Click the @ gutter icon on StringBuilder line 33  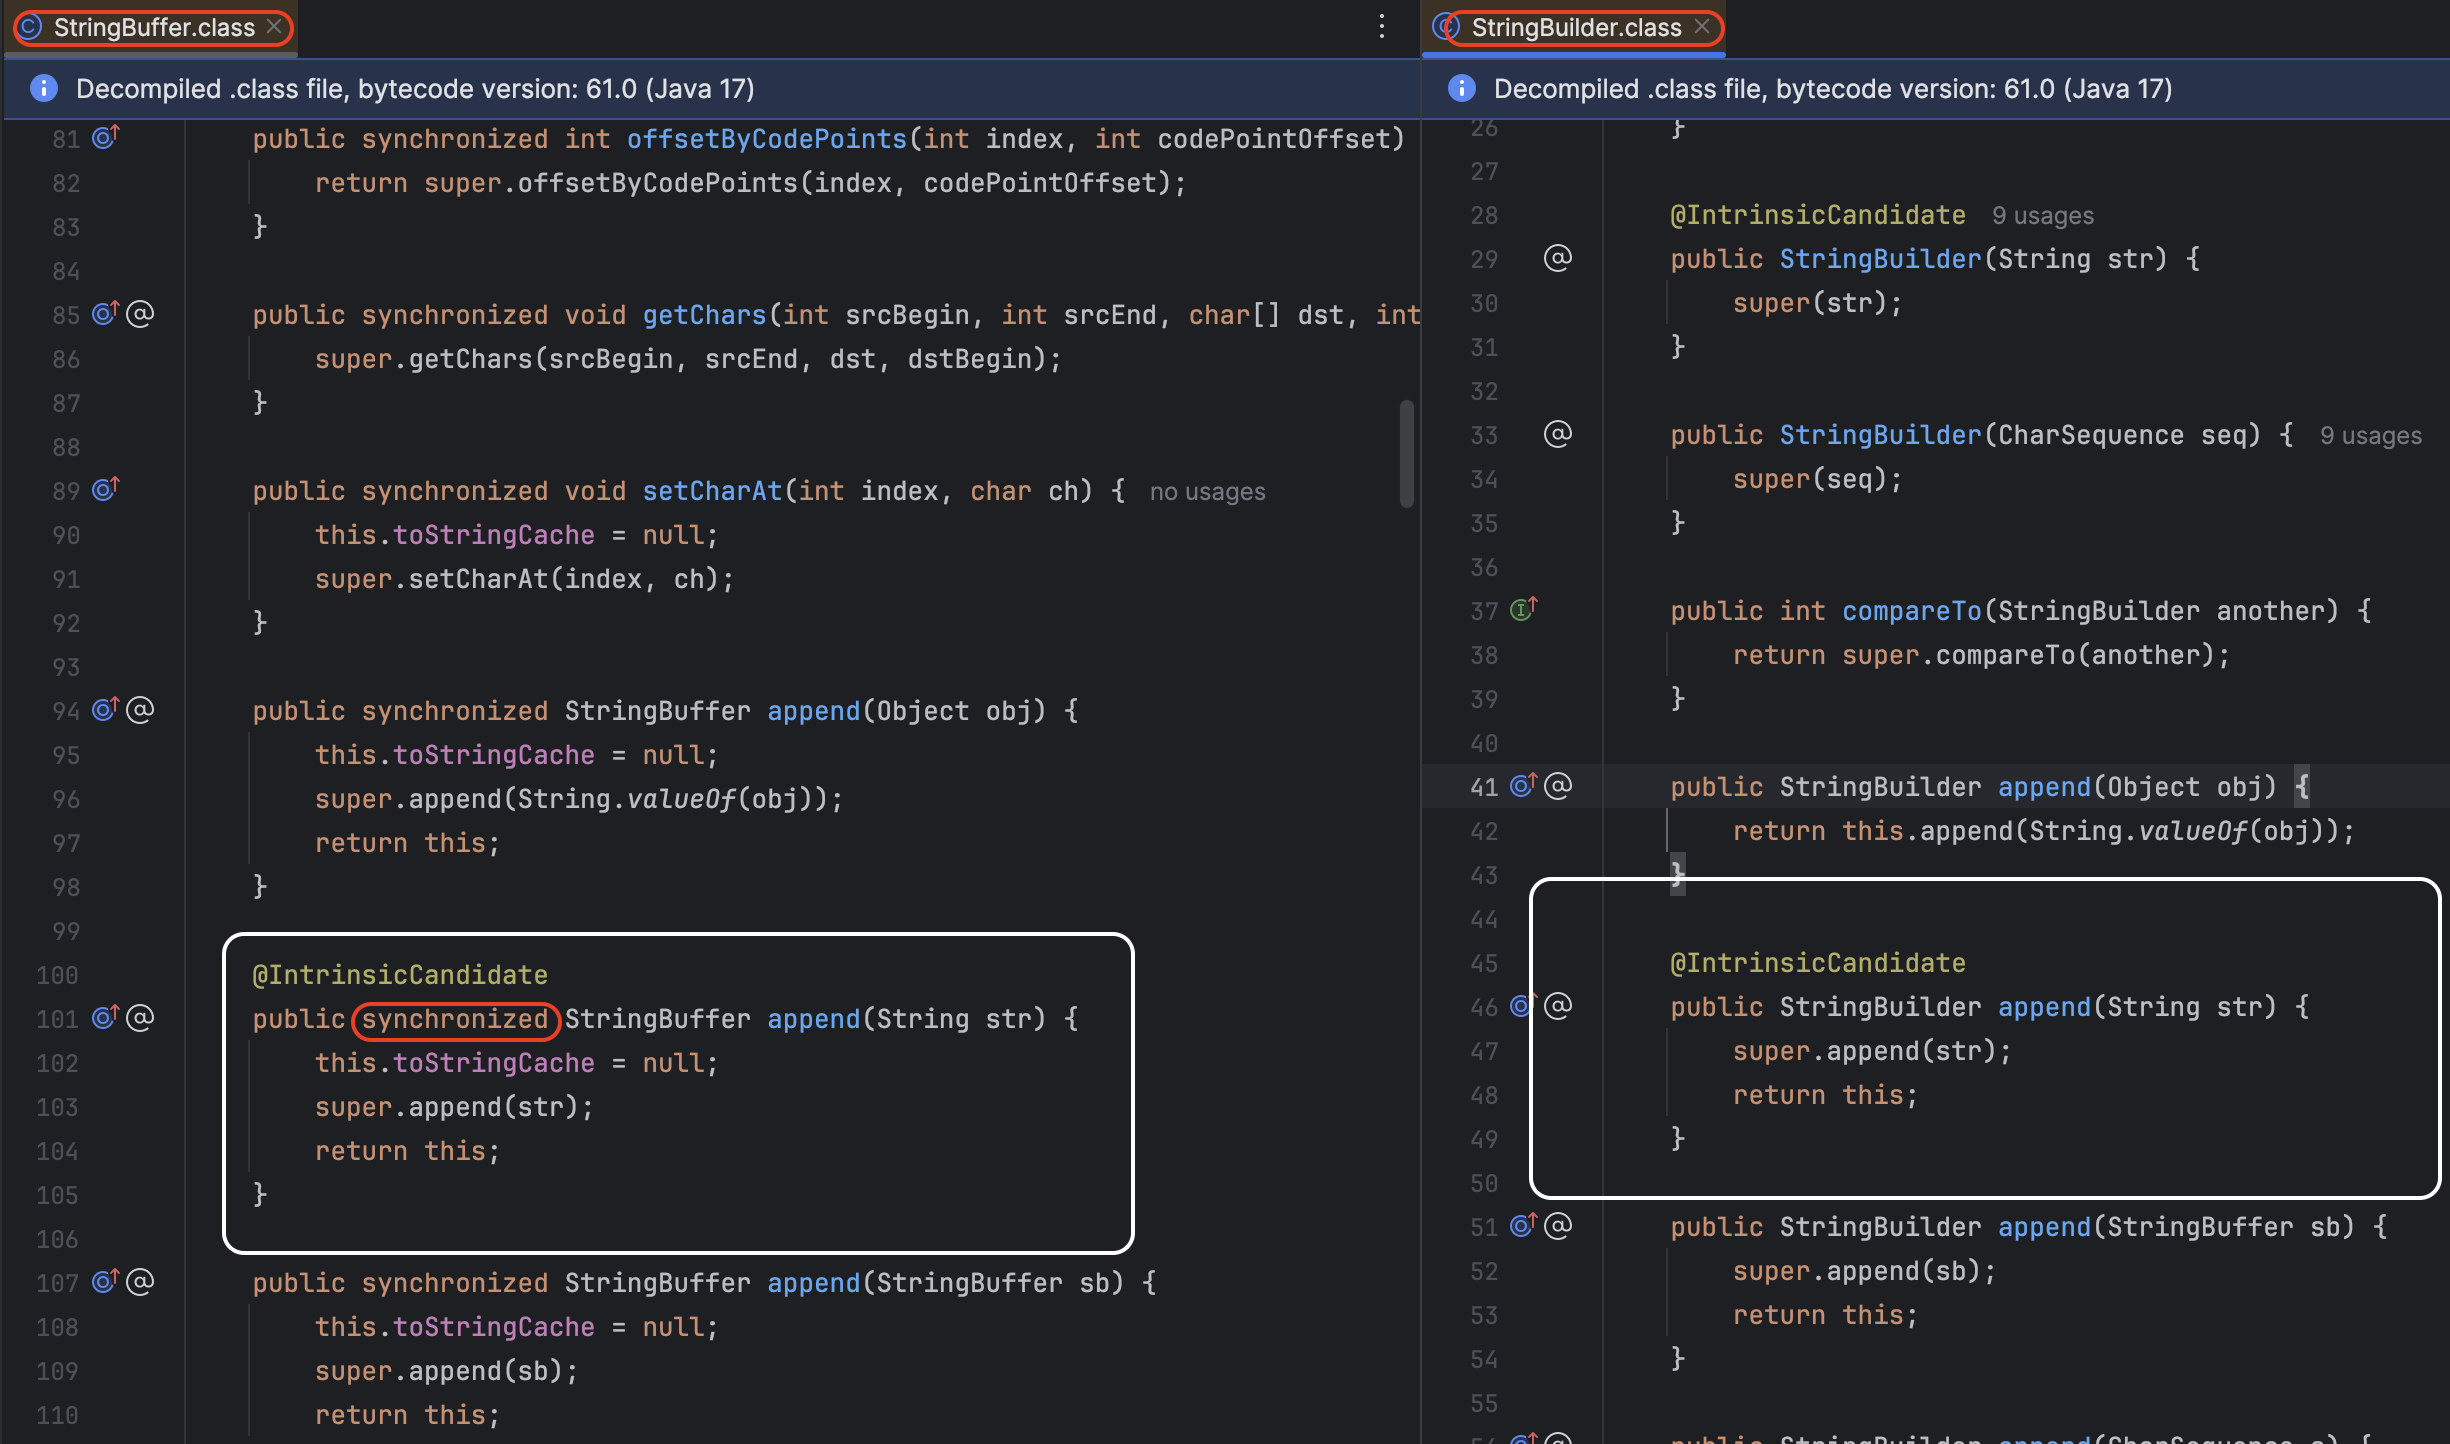point(1558,434)
